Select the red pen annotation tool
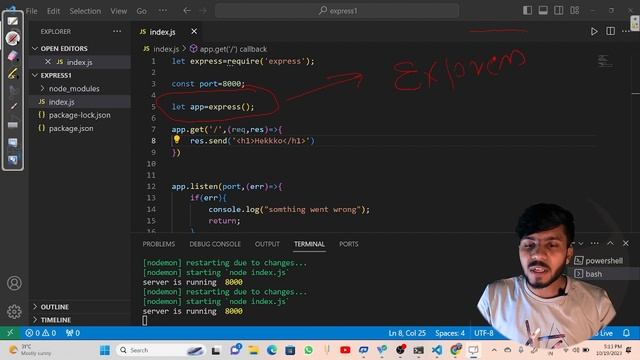640x360 pixels. click(x=13, y=38)
